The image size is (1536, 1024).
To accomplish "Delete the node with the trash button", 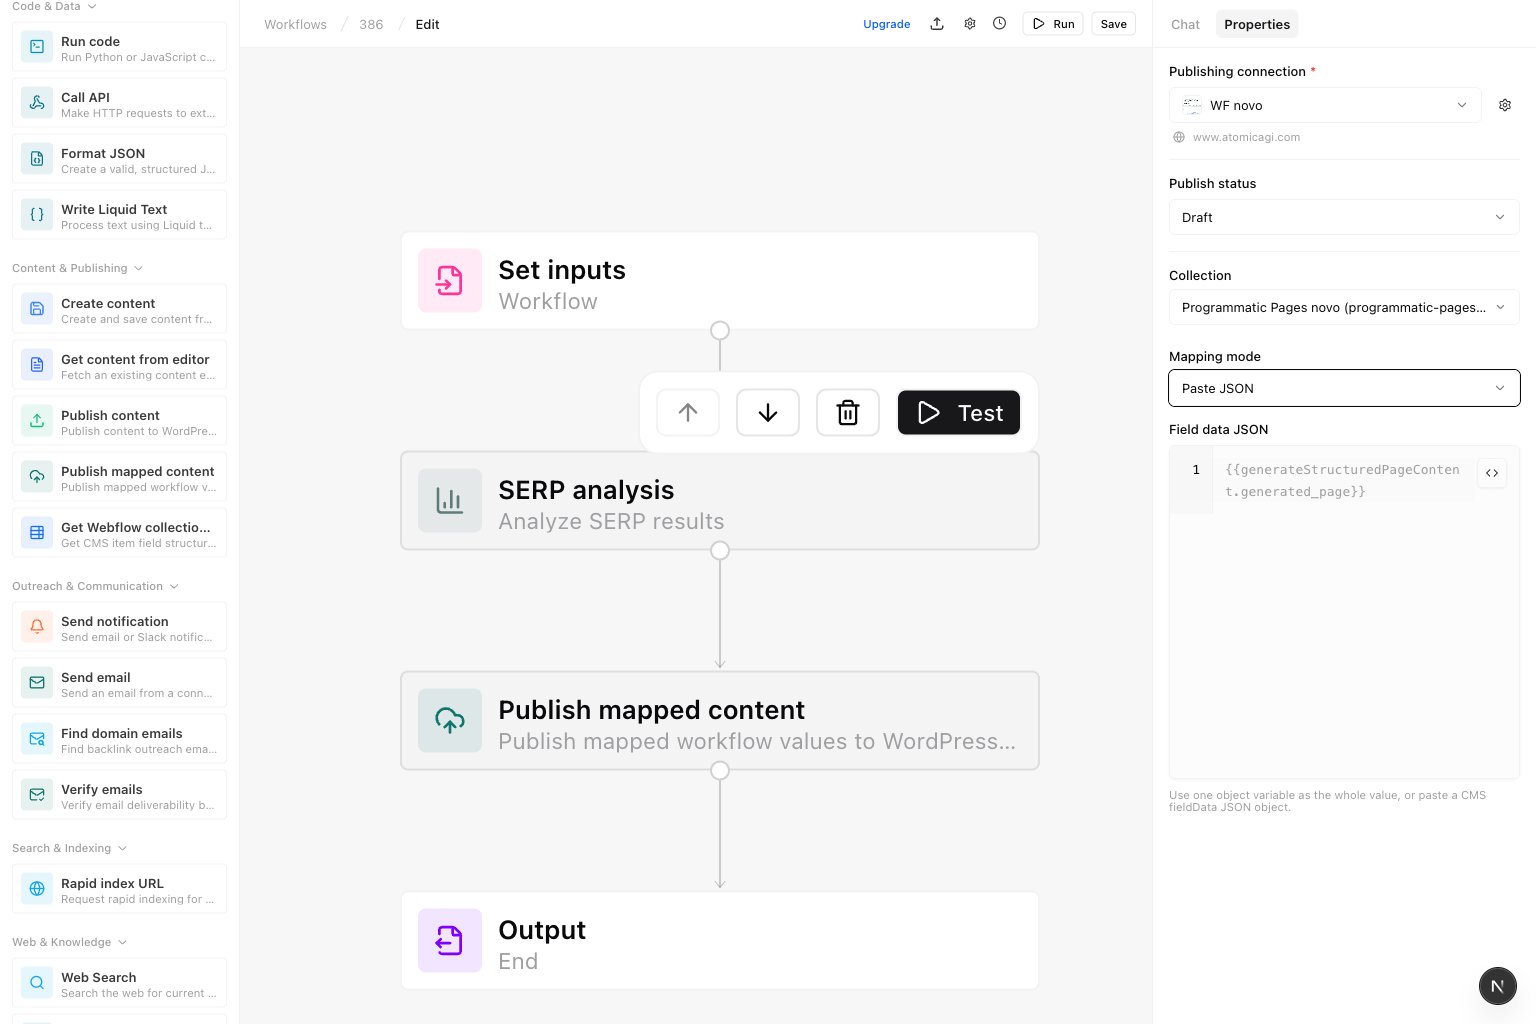I will click(848, 412).
